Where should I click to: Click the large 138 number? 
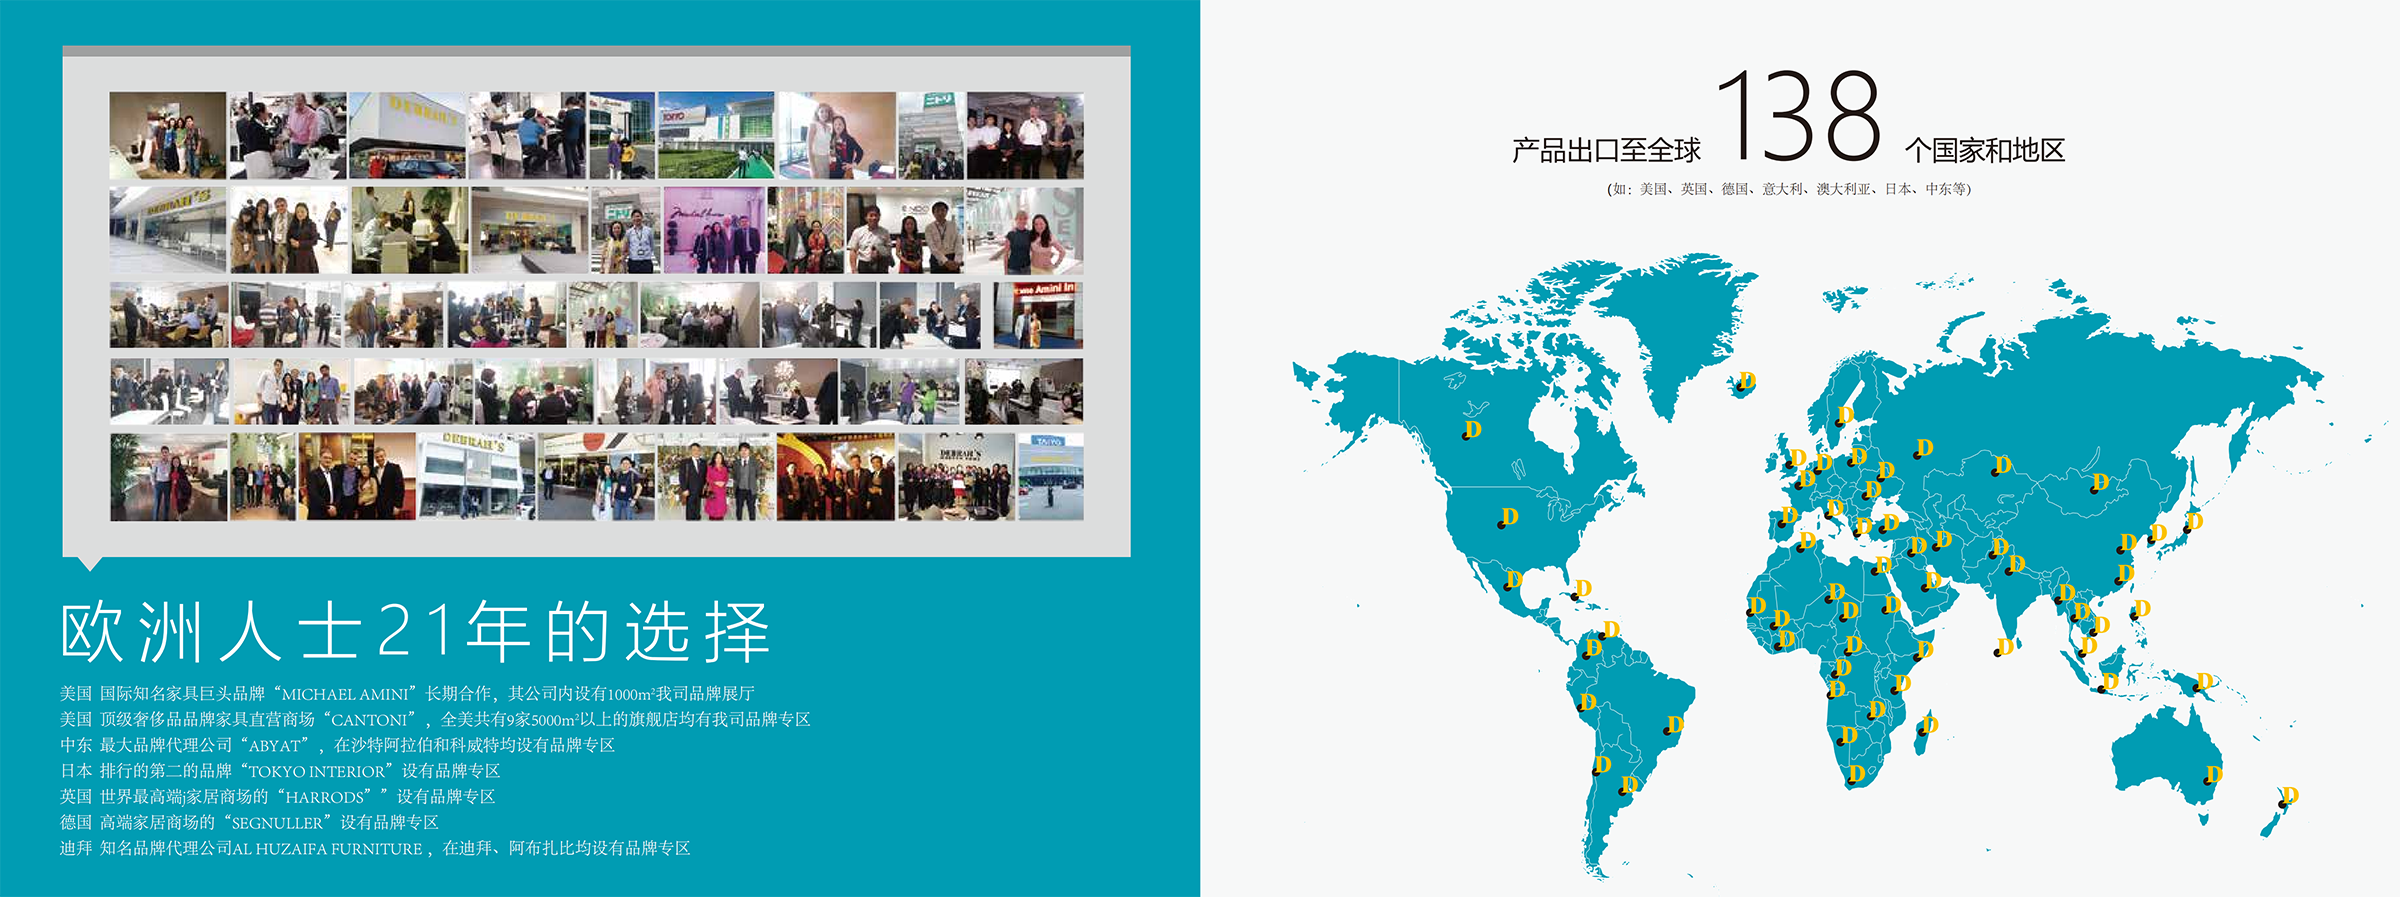pyautogui.click(x=1800, y=117)
